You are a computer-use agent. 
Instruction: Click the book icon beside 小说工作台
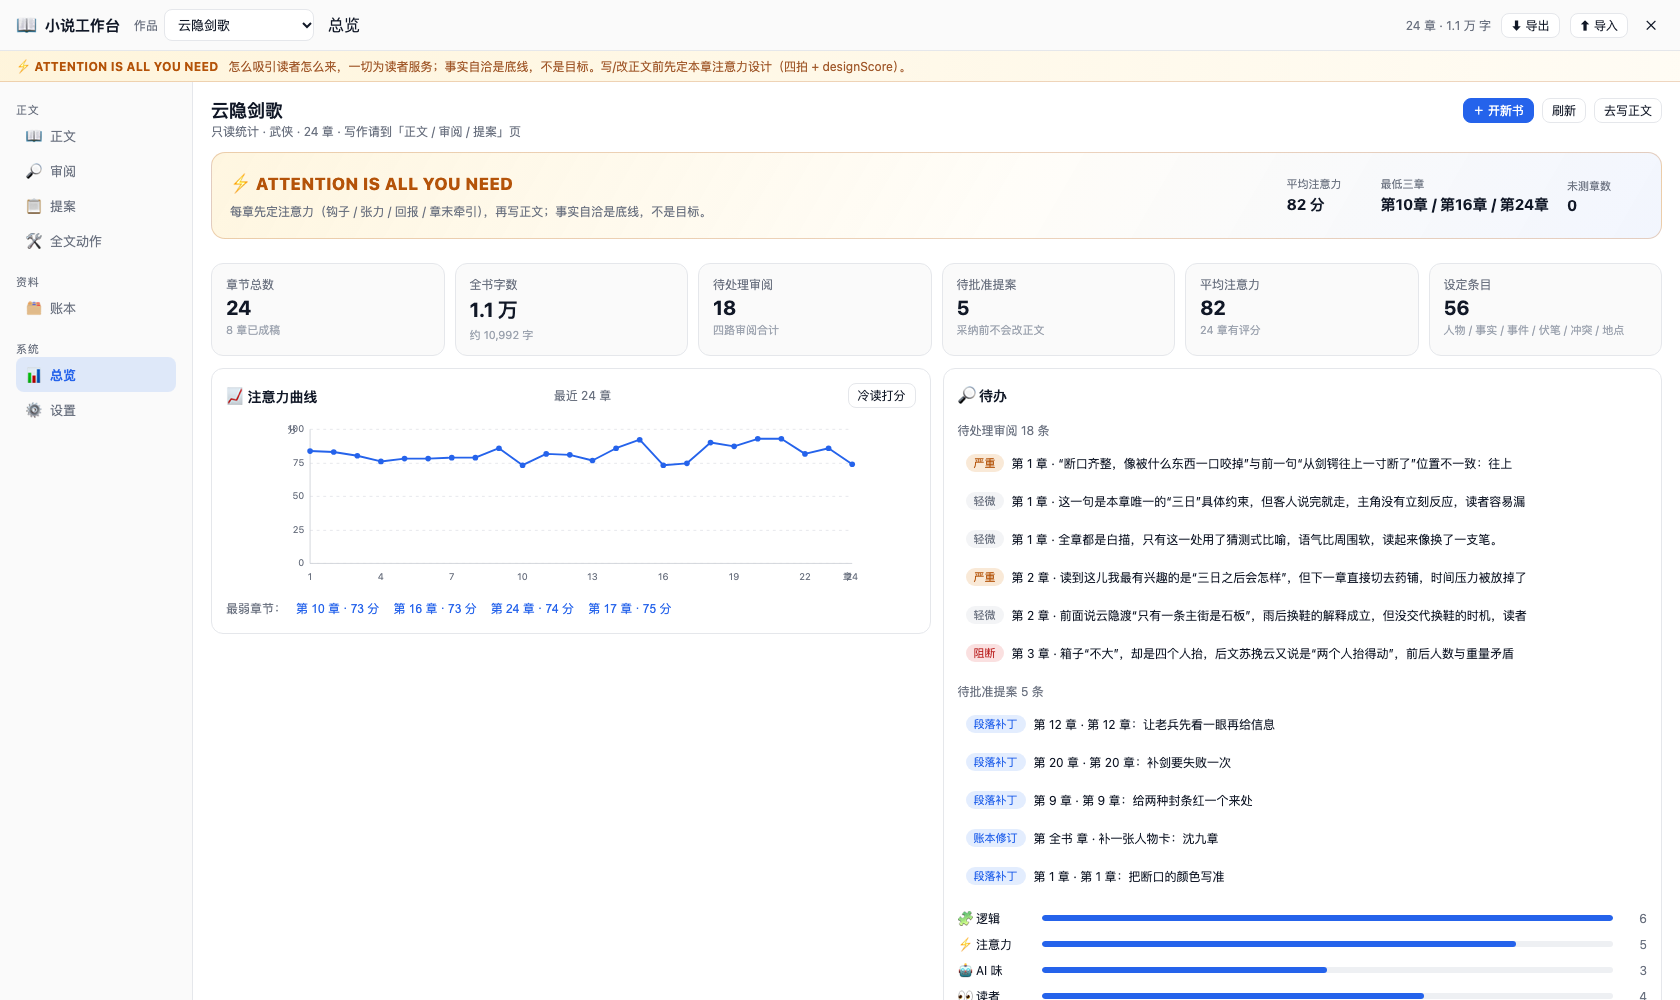26,25
